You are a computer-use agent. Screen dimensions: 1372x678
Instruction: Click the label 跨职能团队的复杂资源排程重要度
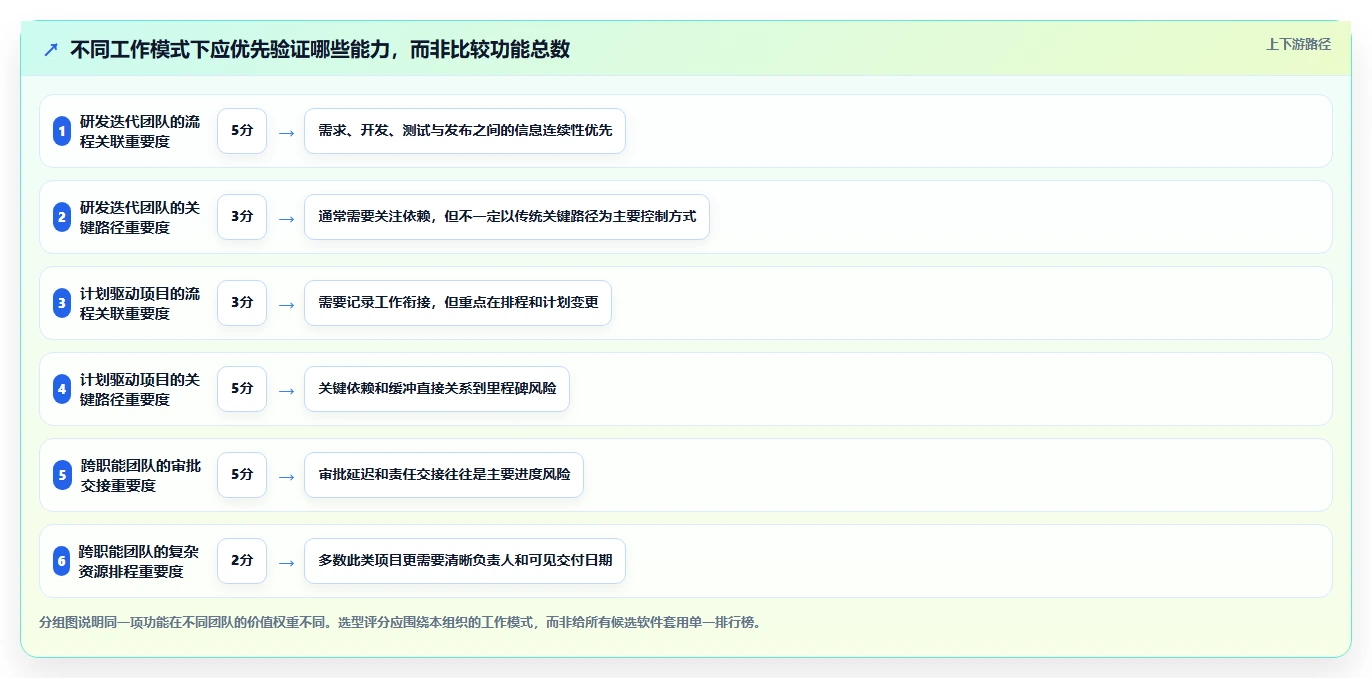point(140,561)
